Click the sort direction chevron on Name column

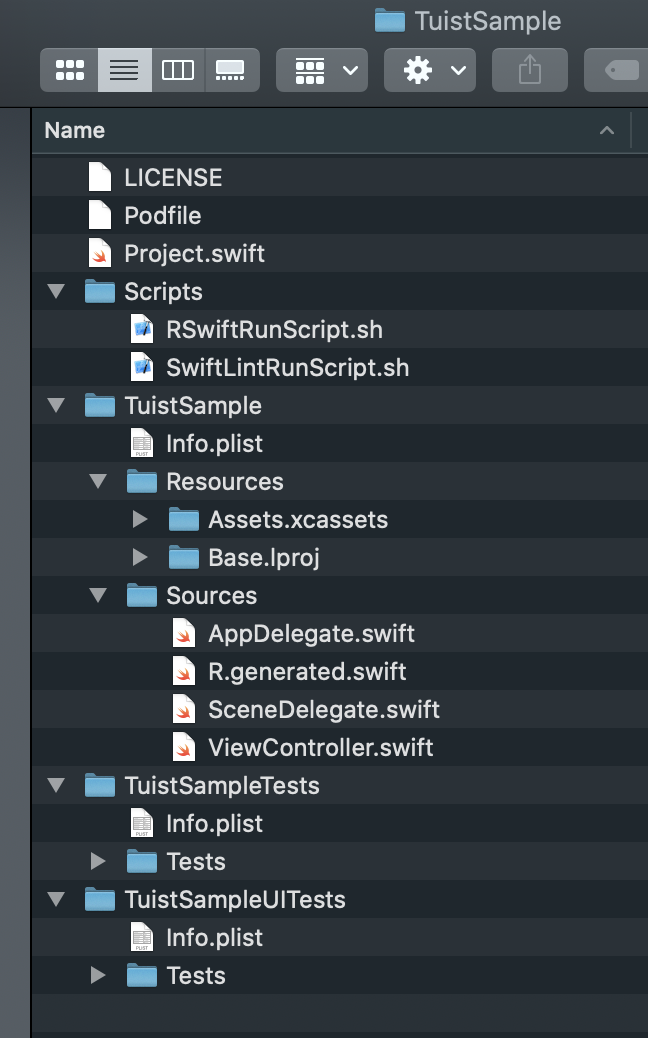pos(607,130)
